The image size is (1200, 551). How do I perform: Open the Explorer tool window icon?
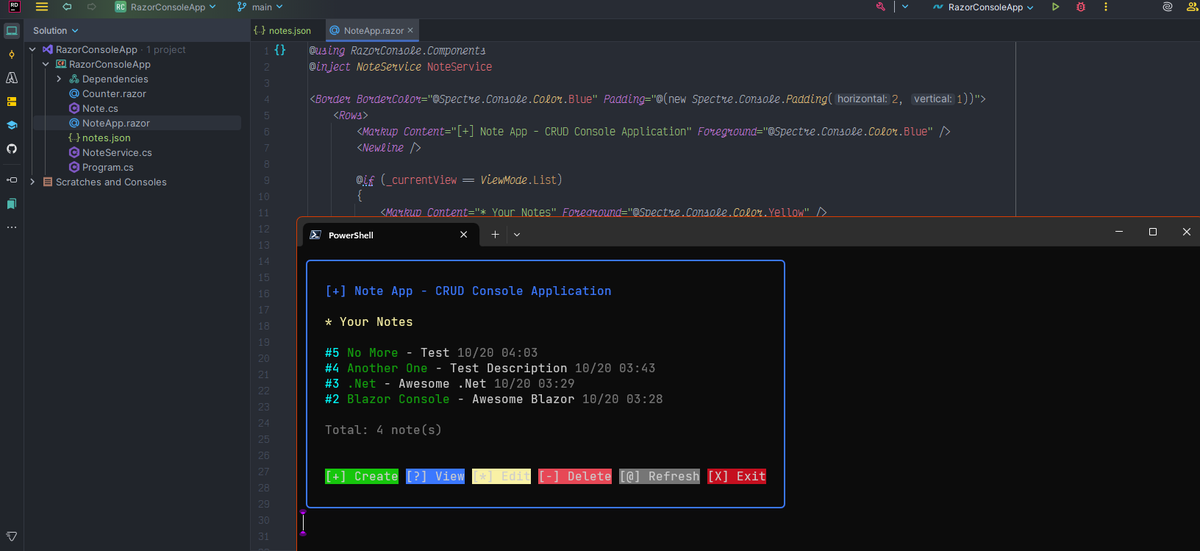pos(12,31)
